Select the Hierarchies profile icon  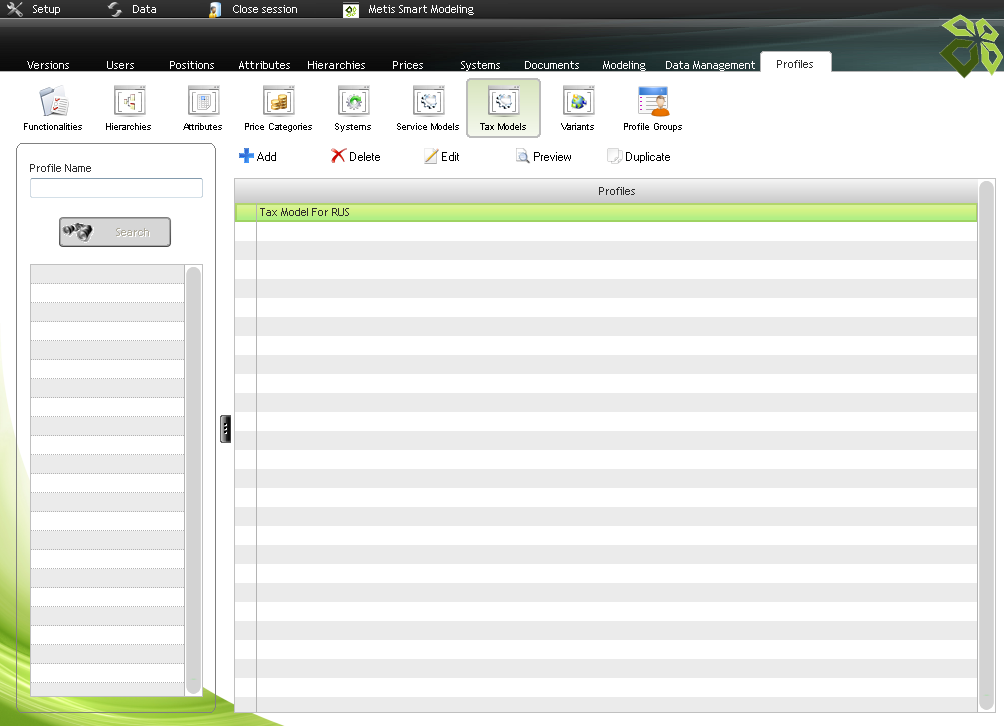tap(128, 108)
